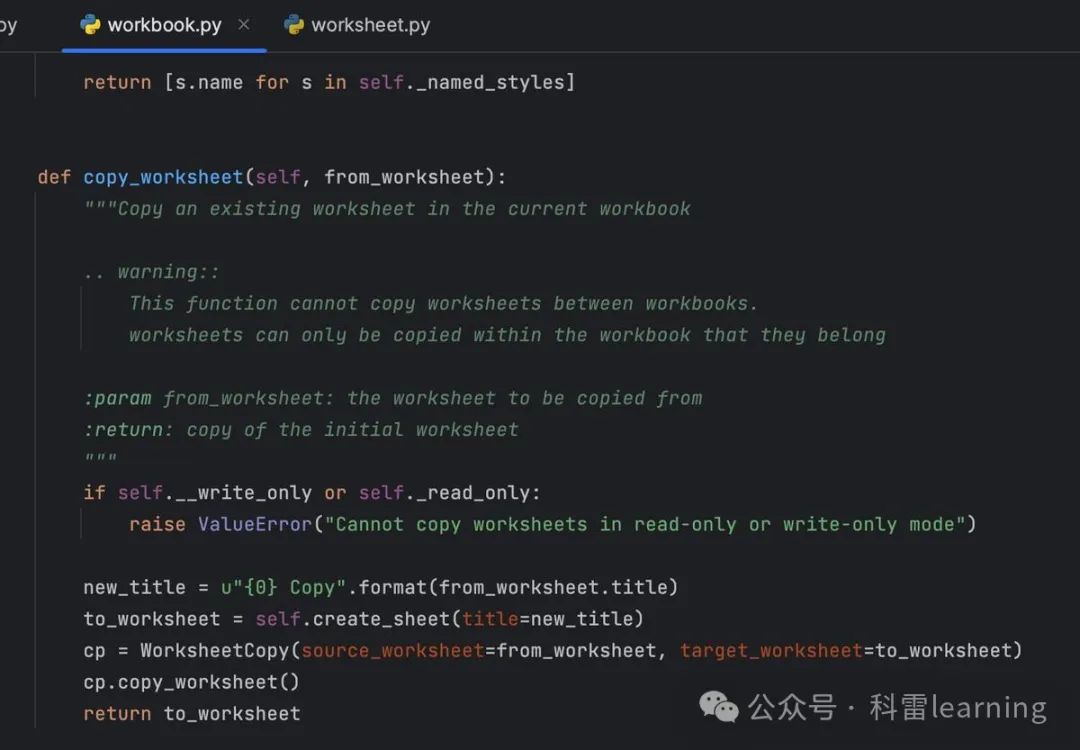Click "This function cannot copy worksheets between workbooks."
1080x750 pixels.
click(444, 304)
